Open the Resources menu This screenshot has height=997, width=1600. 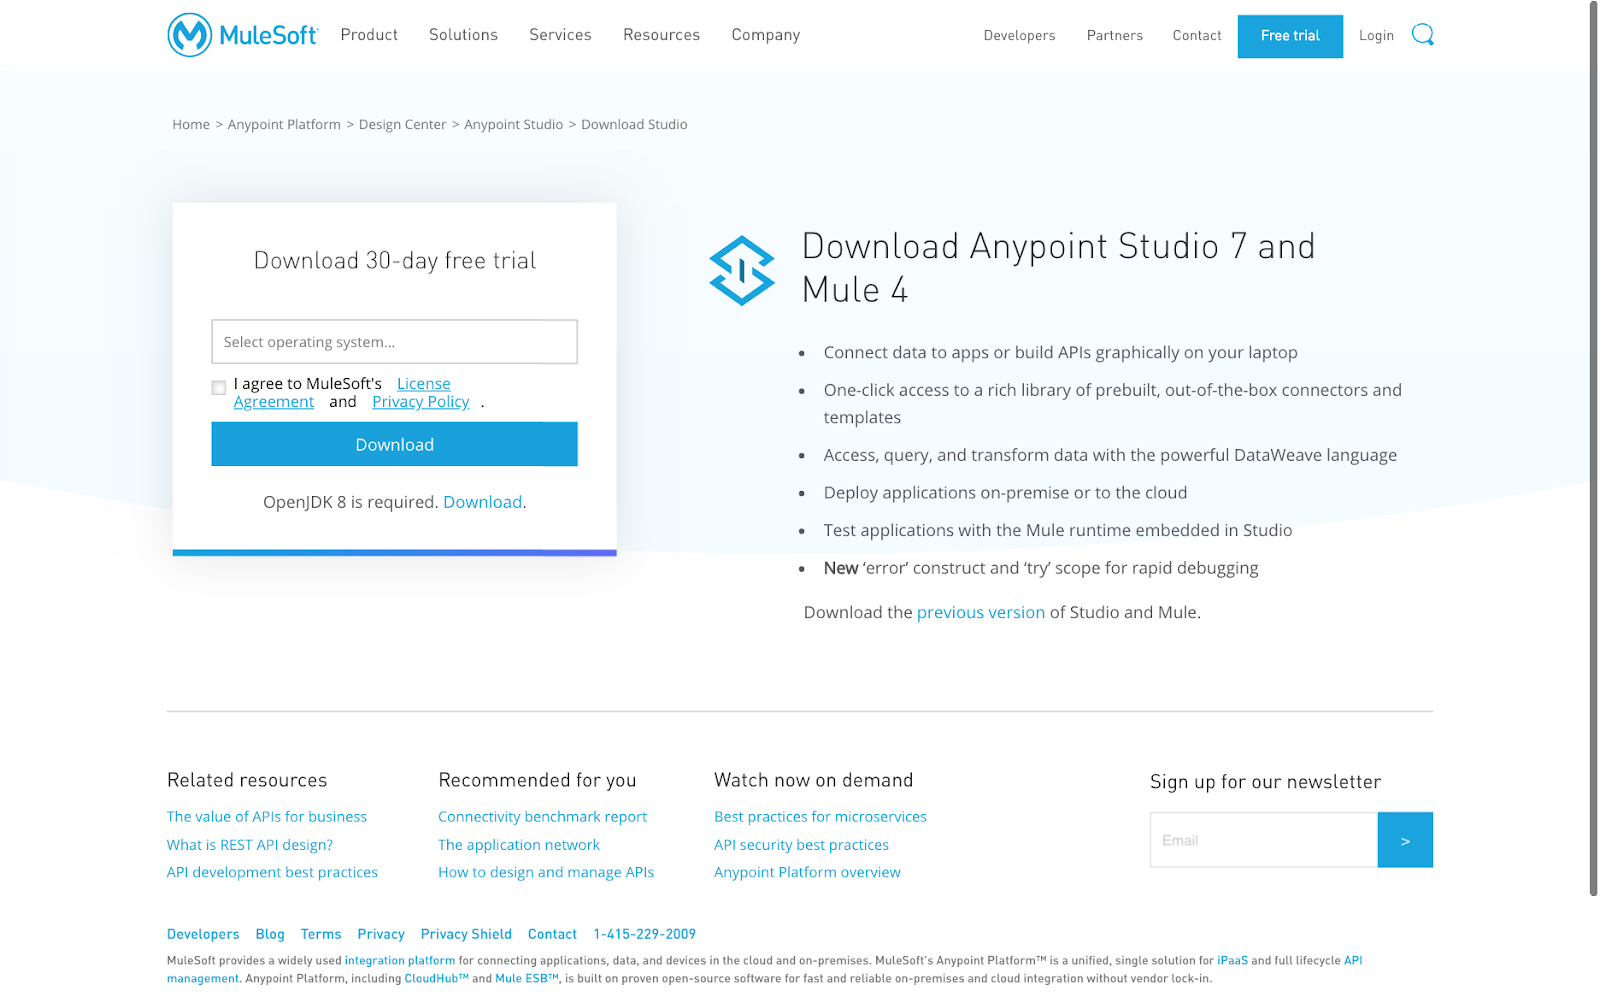coord(661,35)
